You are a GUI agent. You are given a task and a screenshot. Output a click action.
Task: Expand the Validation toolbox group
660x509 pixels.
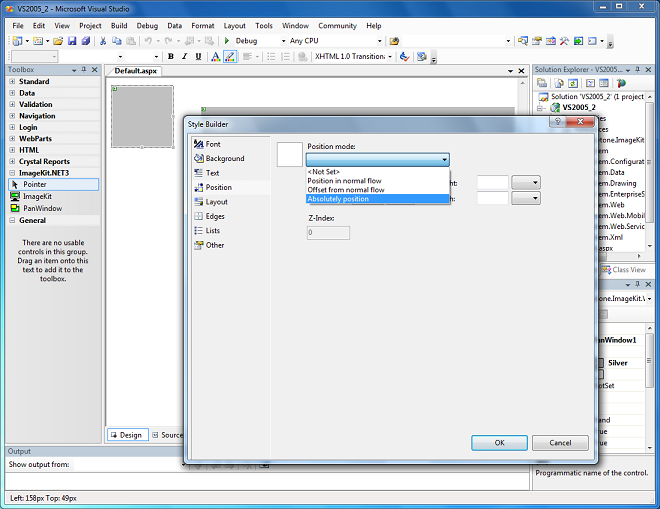[12, 104]
